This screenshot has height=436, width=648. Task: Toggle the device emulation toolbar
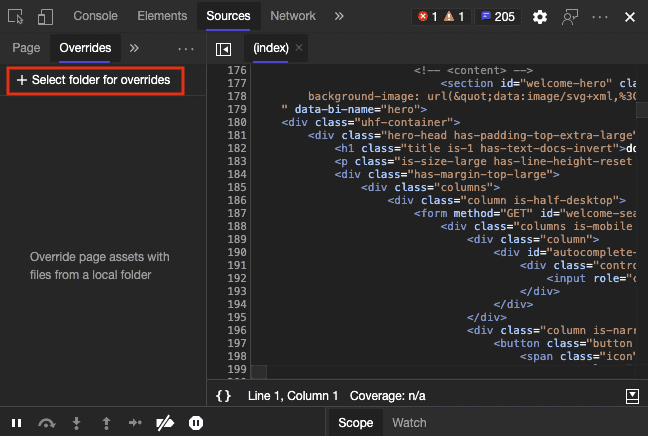[45, 17]
